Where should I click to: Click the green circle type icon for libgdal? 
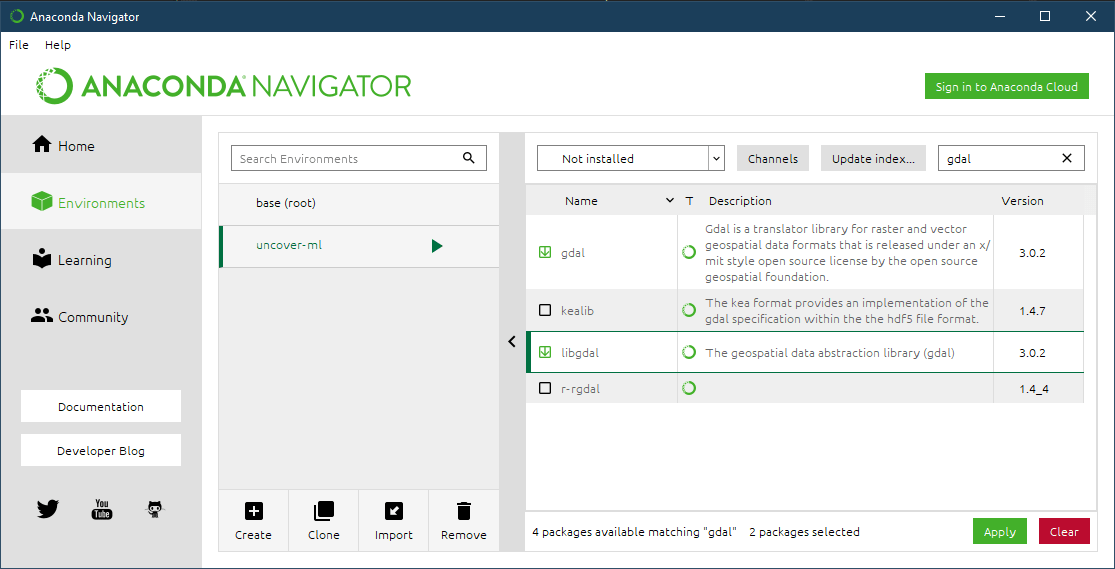tap(688, 352)
